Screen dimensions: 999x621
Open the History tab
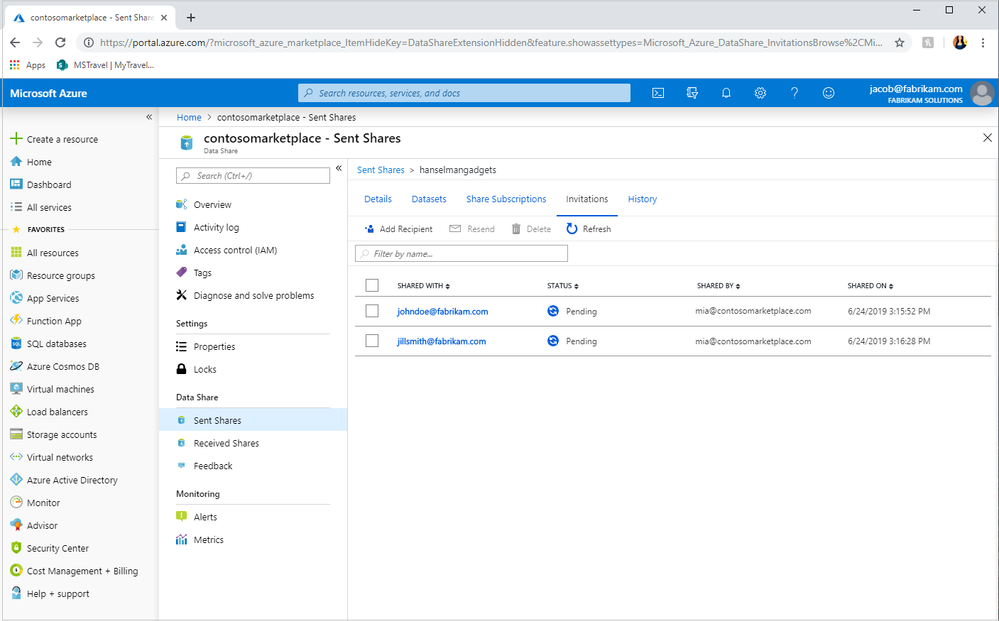point(642,199)
